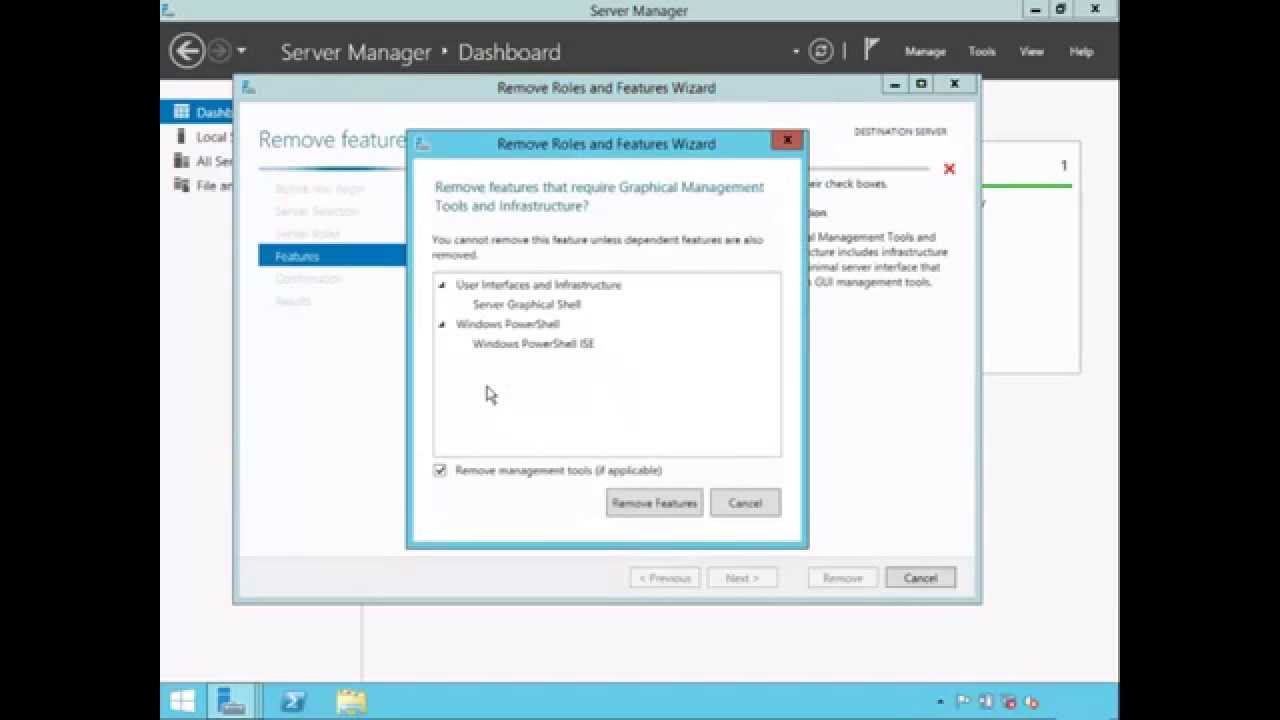Screen dimensions: 1280x720
Task: Click the front dialog's wizard title icon
Action: (x=422, y=144)
